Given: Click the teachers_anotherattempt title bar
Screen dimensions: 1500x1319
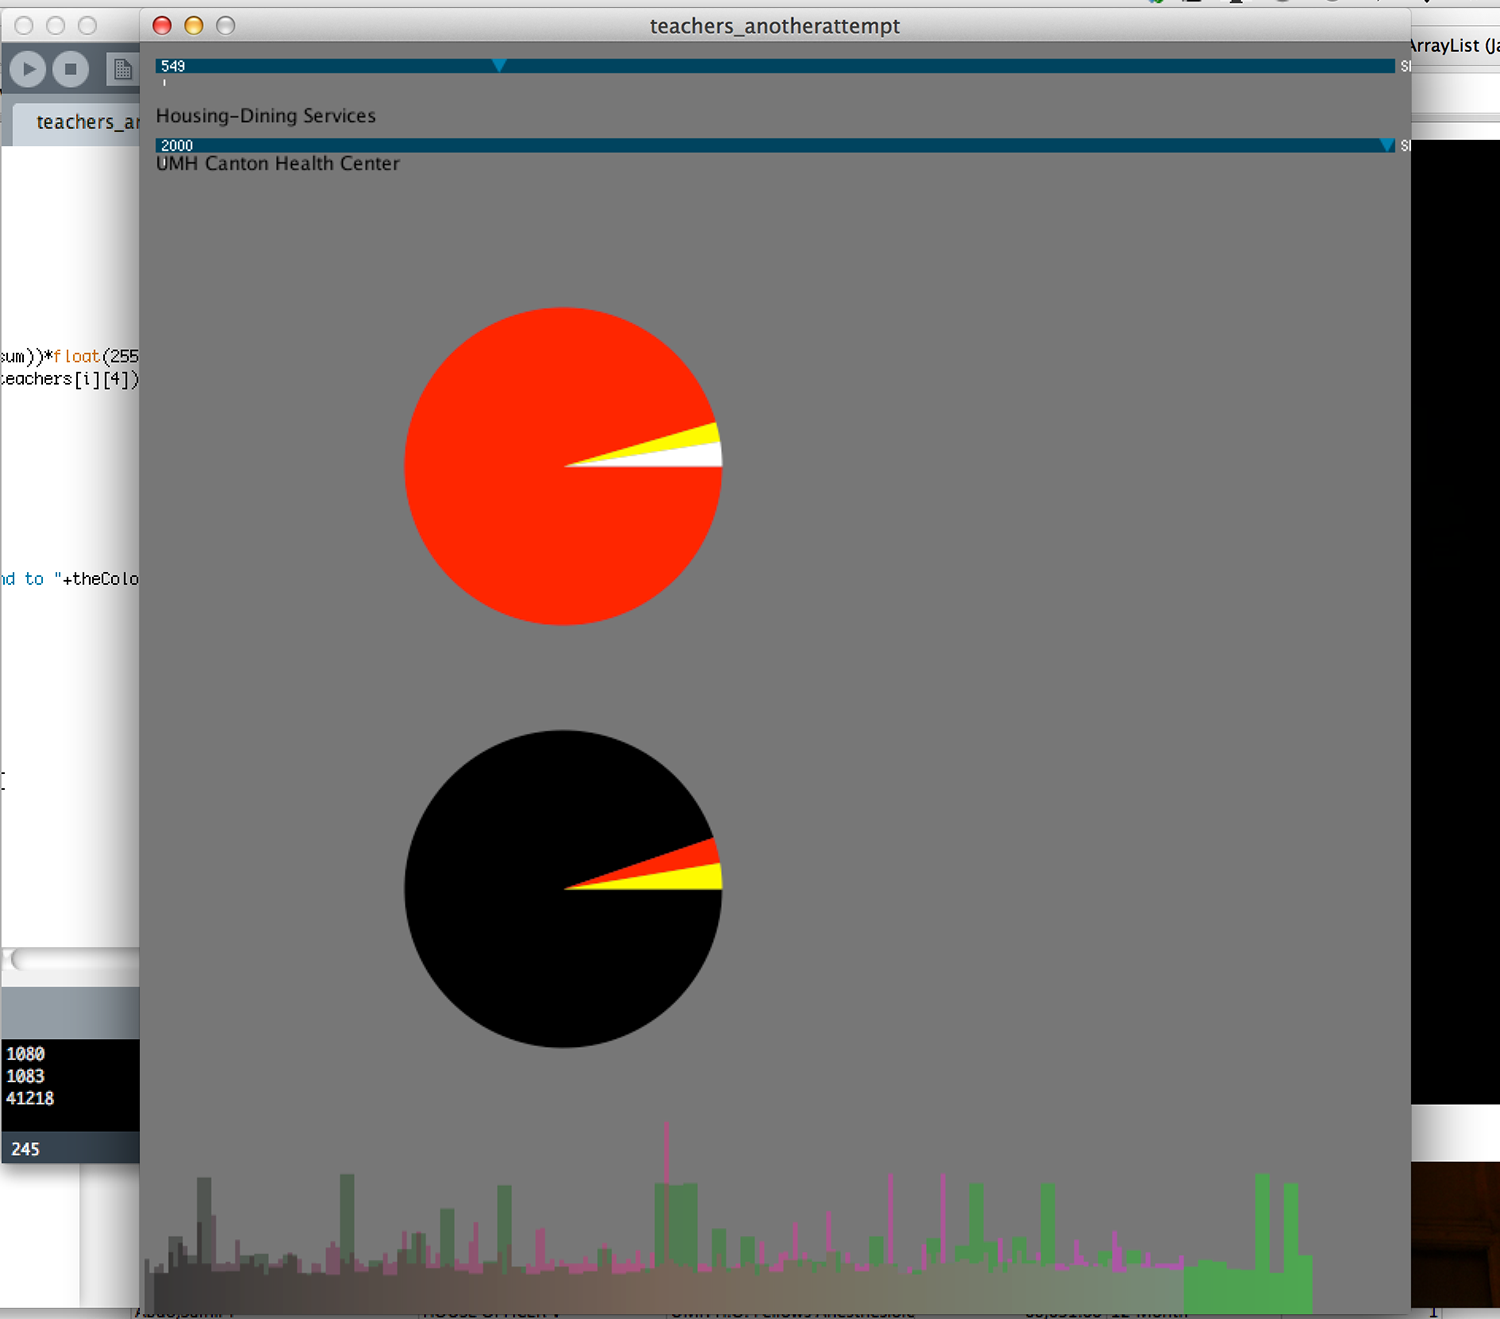Looking at the screenshot, I should tap(775, 26).
